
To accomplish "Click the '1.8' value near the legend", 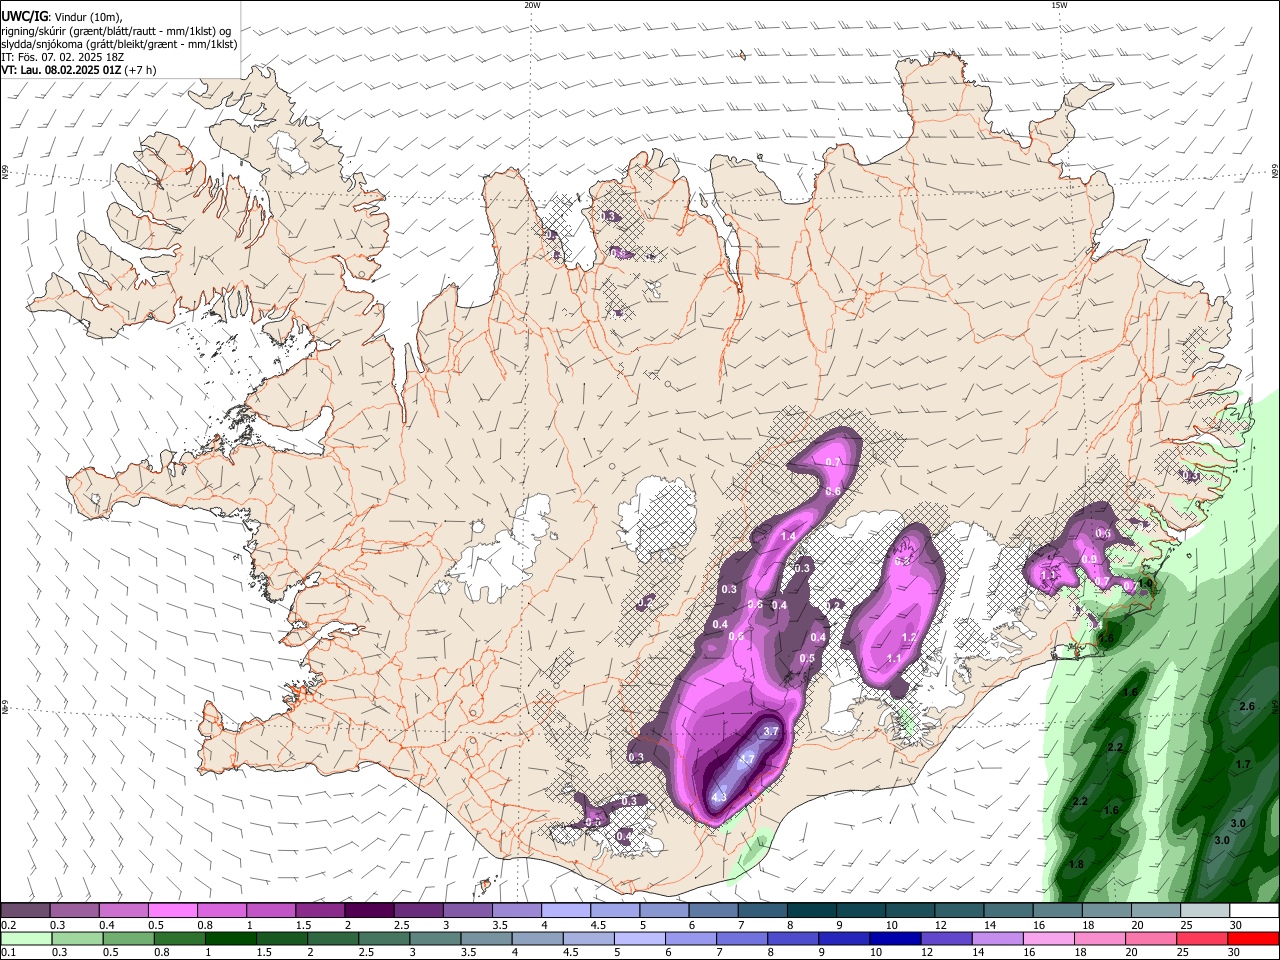I will point(1076,865).
